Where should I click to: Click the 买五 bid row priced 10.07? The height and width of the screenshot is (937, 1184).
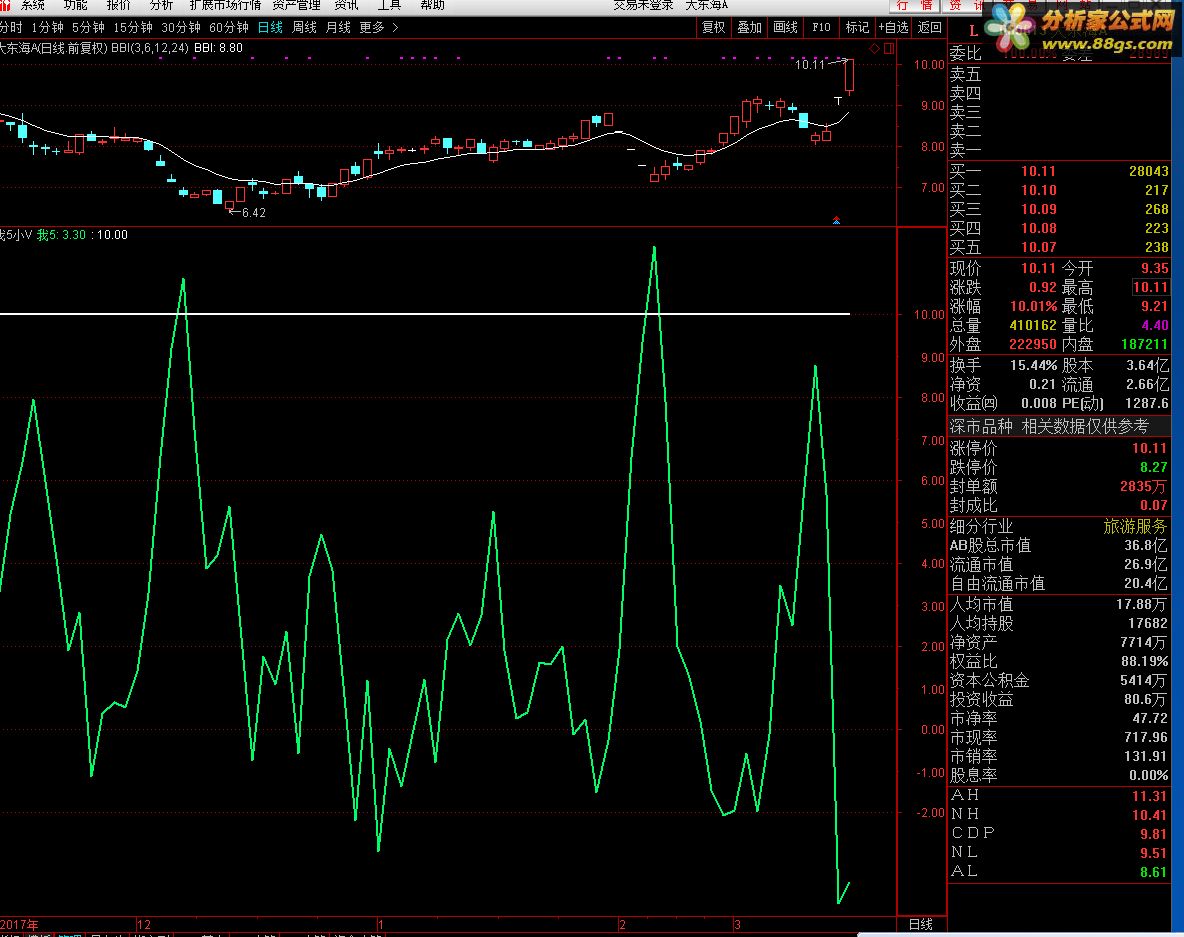(1059, 247)
